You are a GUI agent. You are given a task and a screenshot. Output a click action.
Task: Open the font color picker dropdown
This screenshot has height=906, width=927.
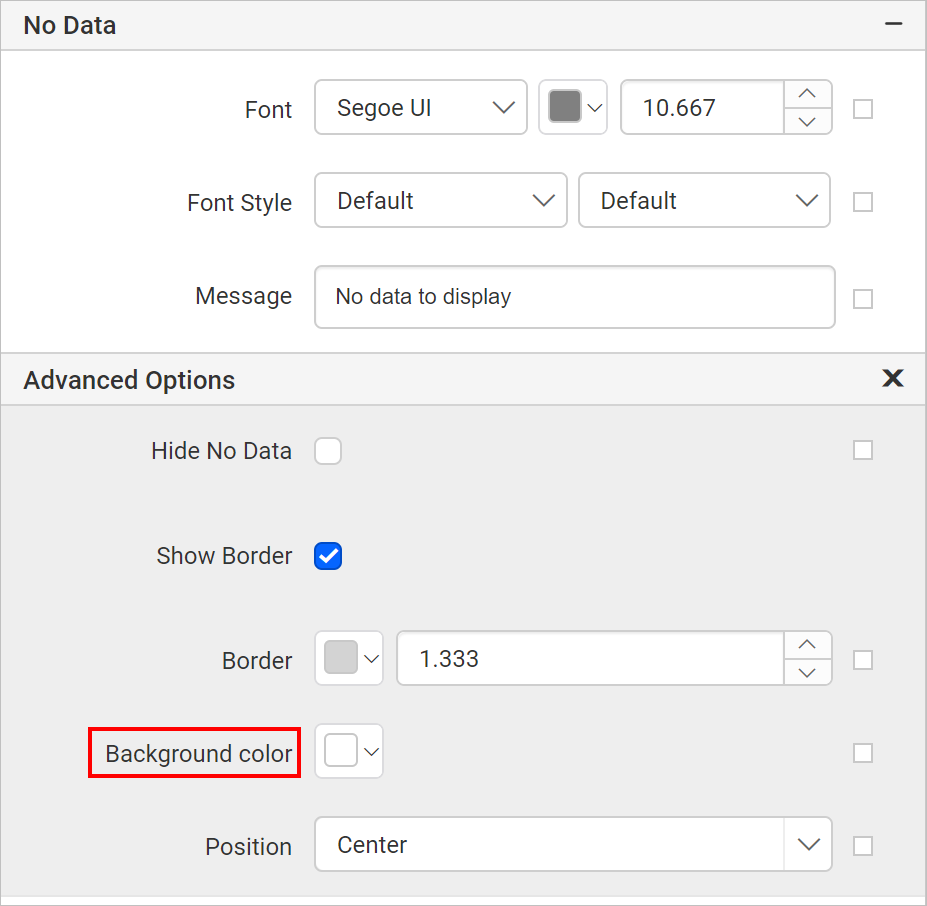(x=573, y=107)
